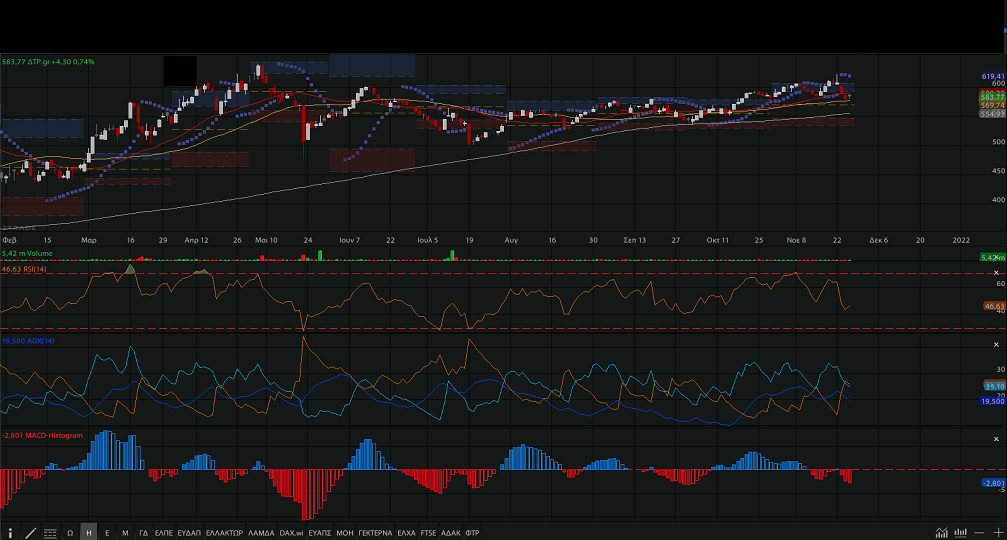Open the indicators chart icon
The width and height of the screenshot is (1007, 540).
pos(941,532)
